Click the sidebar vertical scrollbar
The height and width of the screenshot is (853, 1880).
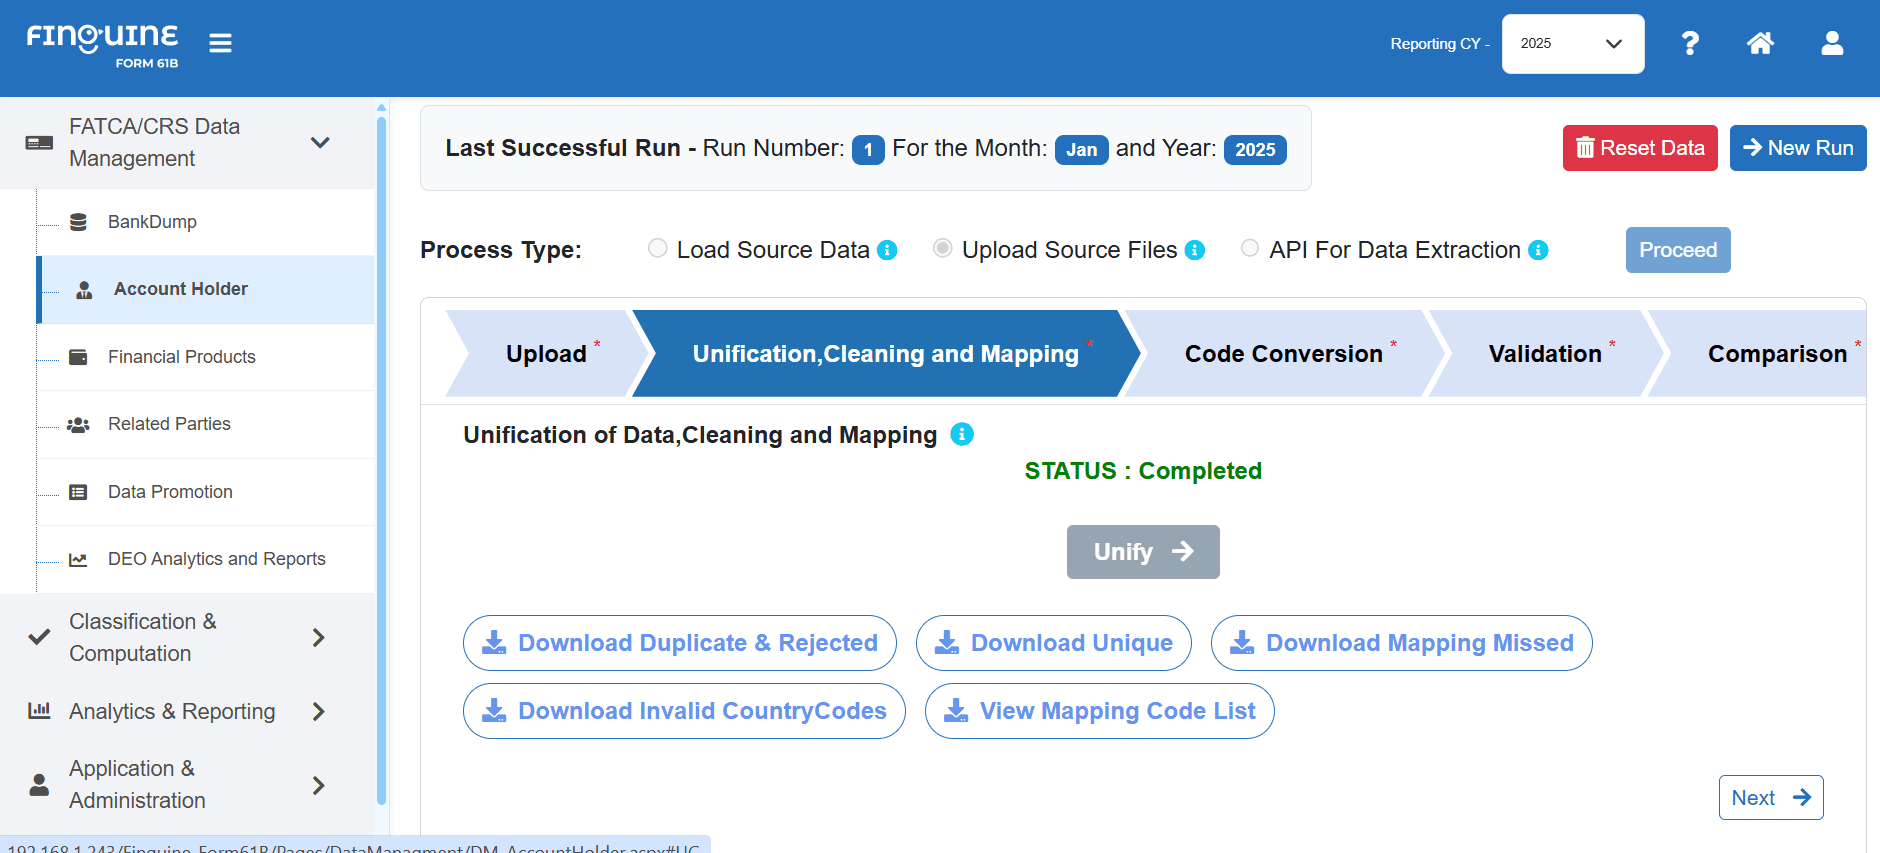(381, 460)
